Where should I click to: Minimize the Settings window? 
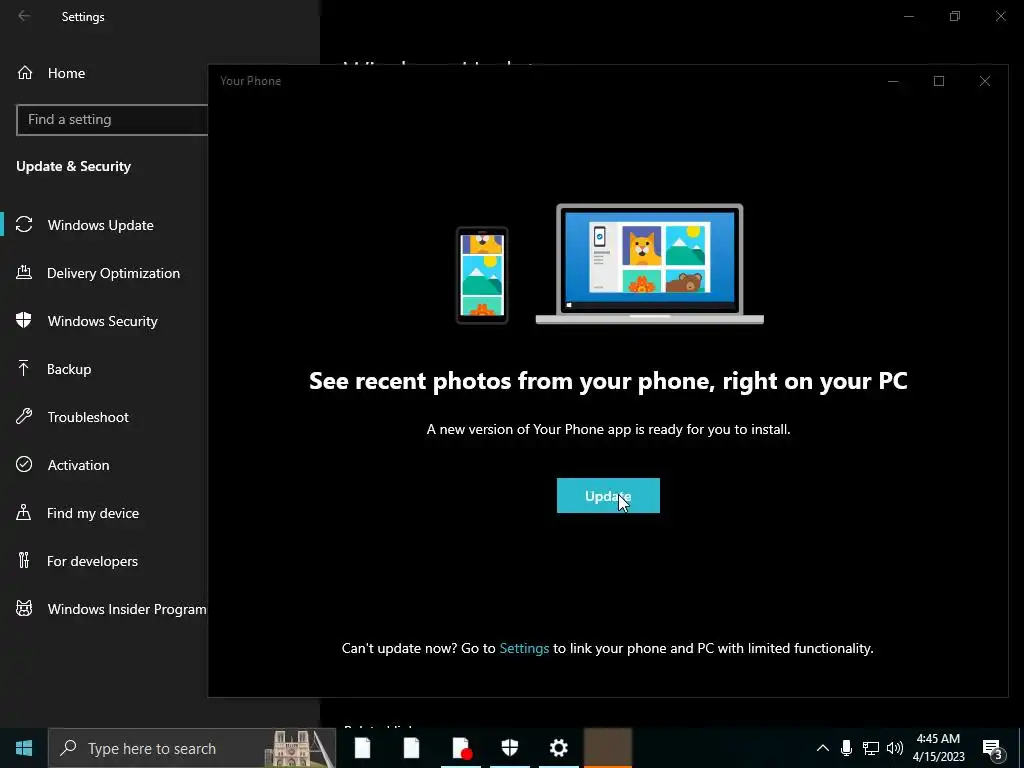pos(908,16)
